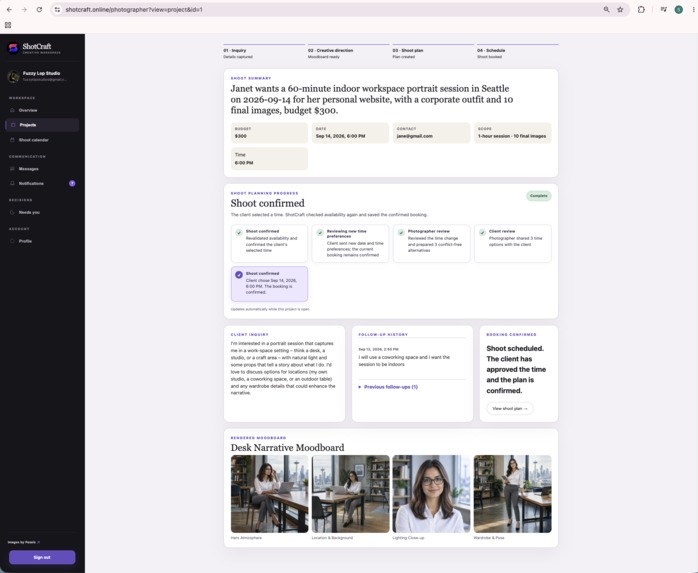
Task: Click the purple check on selected Shoot confirmed card
Action: pyautogui.click(x=239, y=275)
